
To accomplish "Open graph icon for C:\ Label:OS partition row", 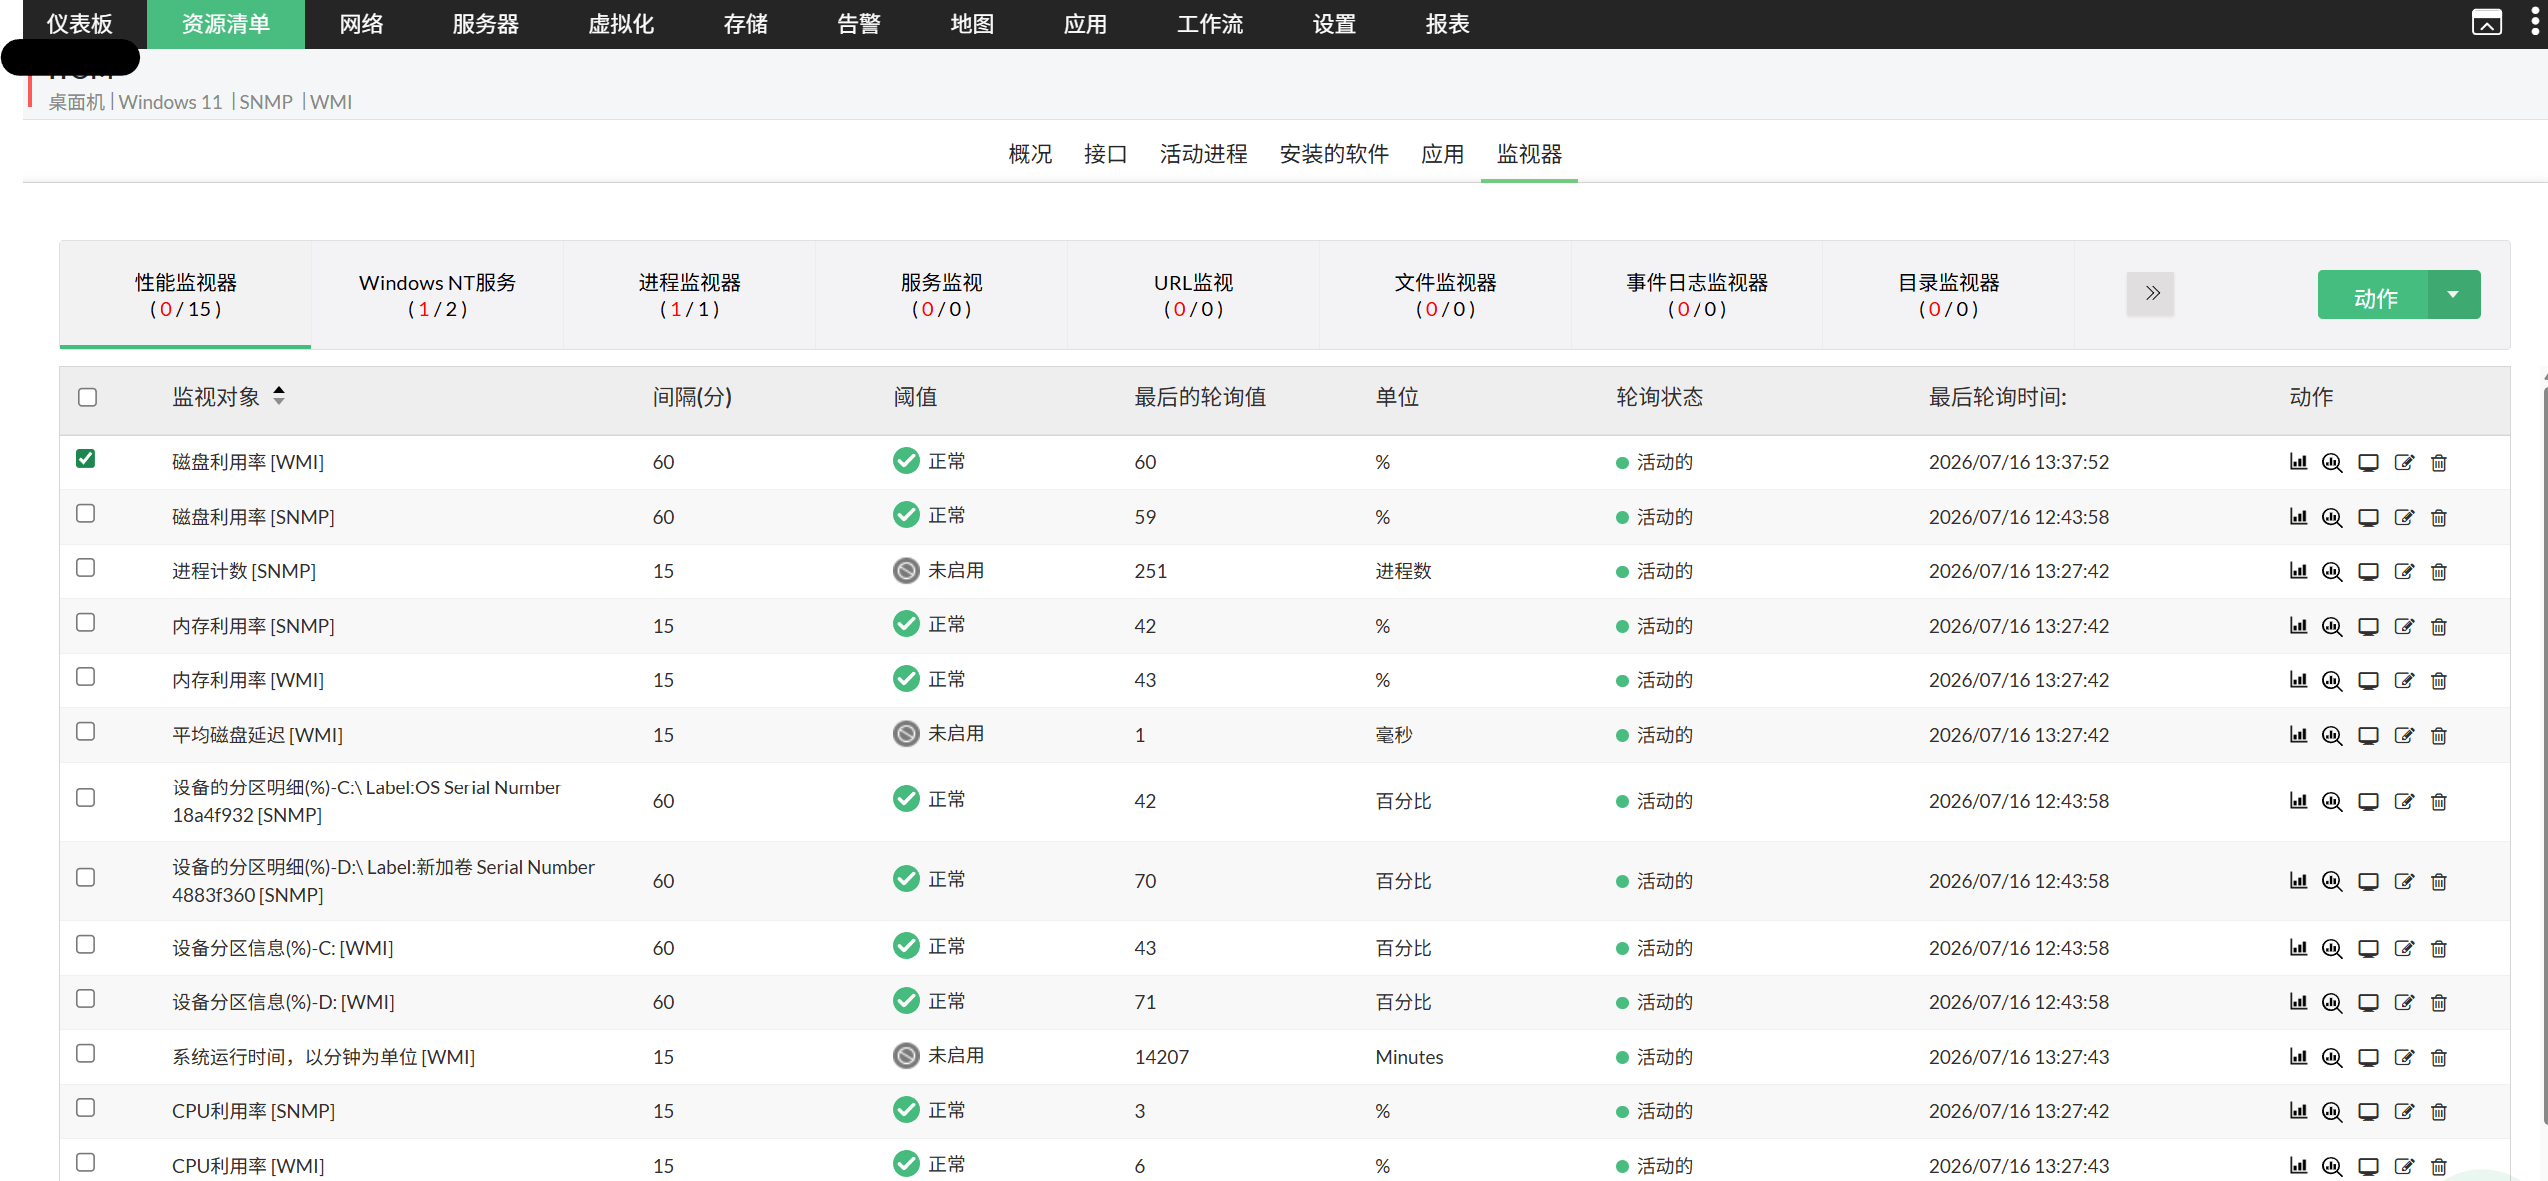I will [x=2298, y=801].
